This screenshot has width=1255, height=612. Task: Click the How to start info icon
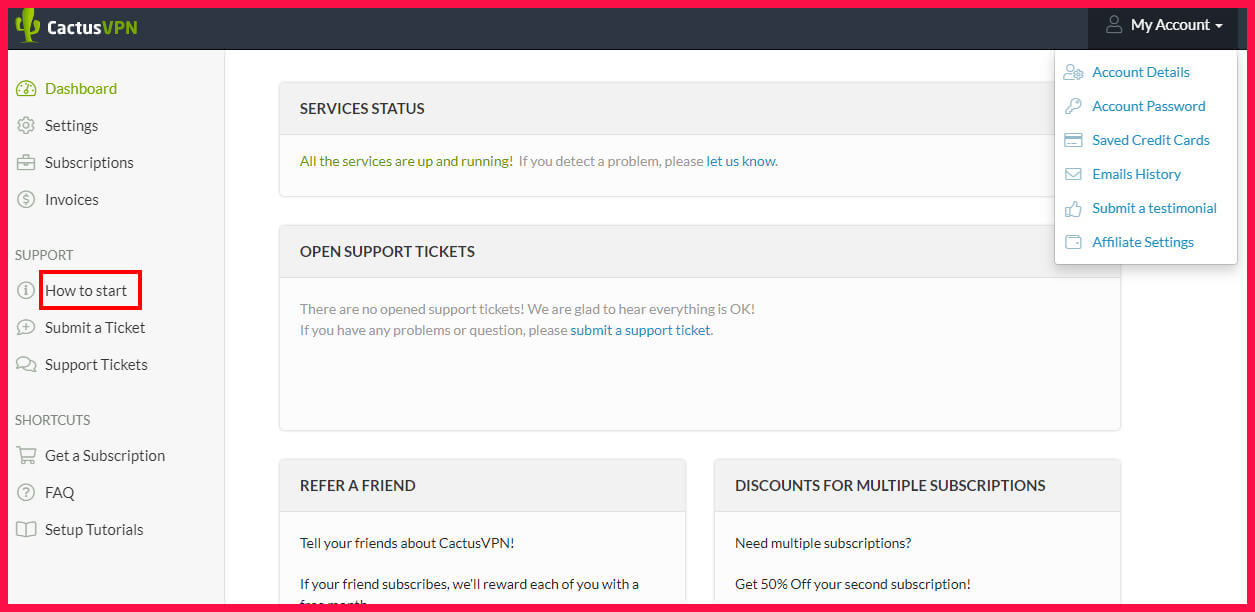(x=26, y=290)
